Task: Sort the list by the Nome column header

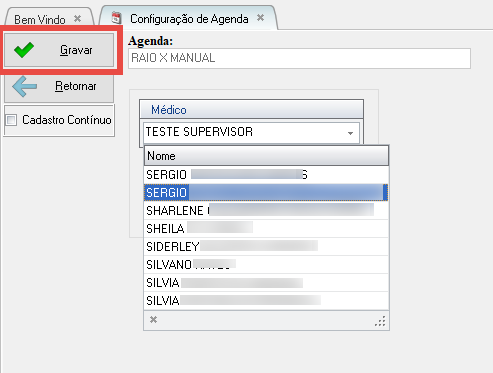Action: pos(266,156)
